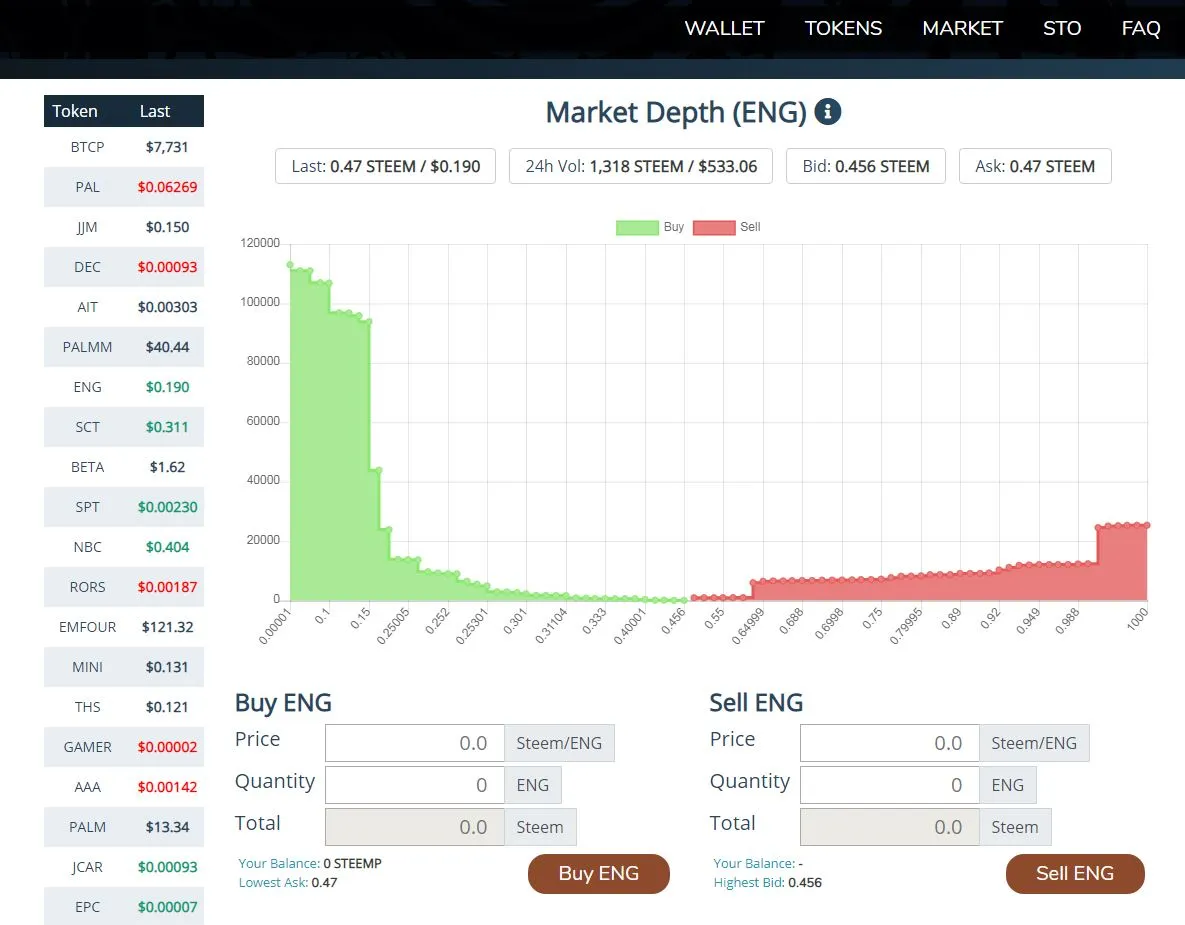1185x925 pixels.
Task: Select the RORS token row
Action: (124, 587)
